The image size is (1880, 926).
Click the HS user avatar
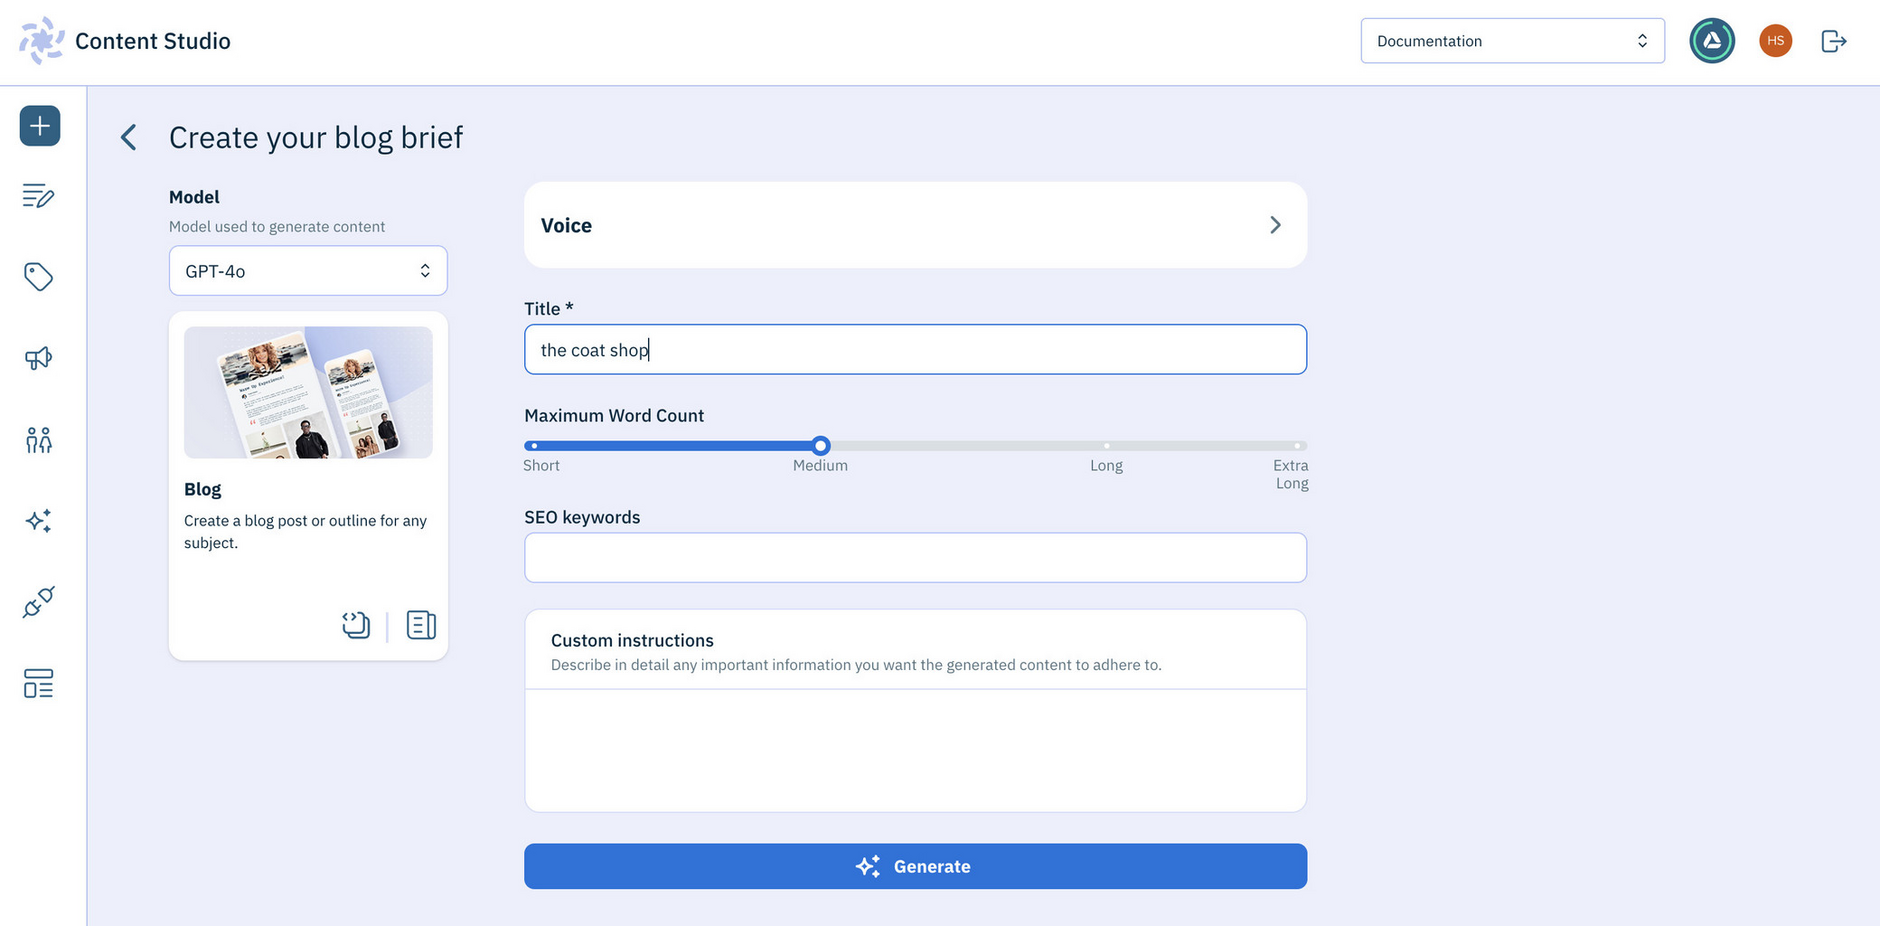(1776, 41)
